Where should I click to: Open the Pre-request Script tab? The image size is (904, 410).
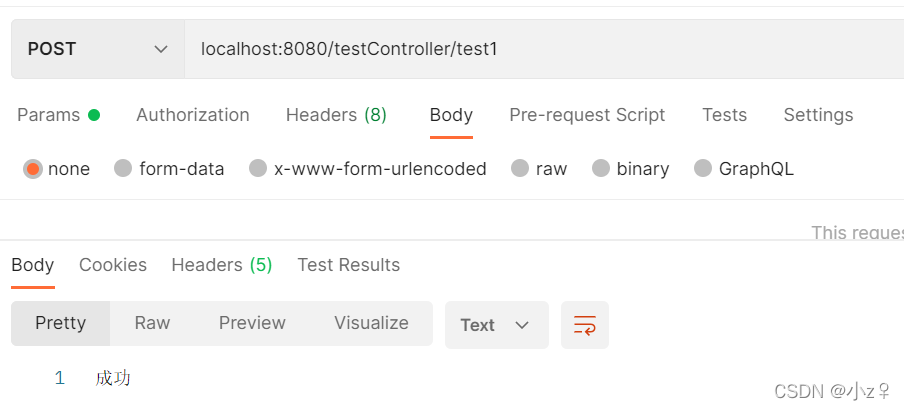587,115
